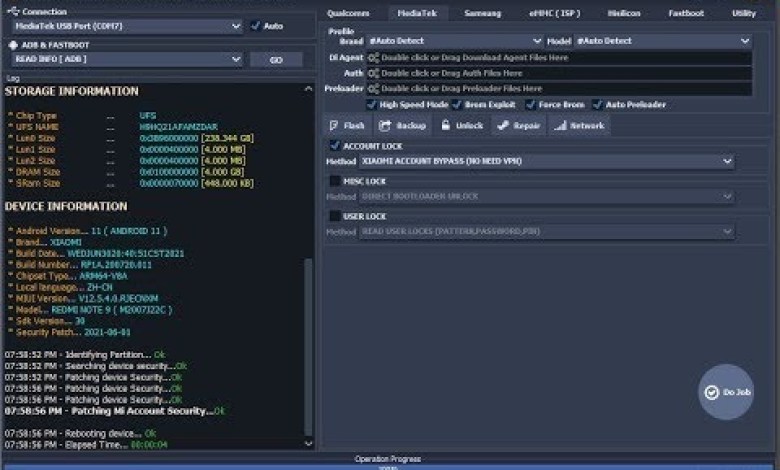Enable the MISC LOCK checkbox
Viewport: 780px width, 470px height.
click(x=335, y=181)
